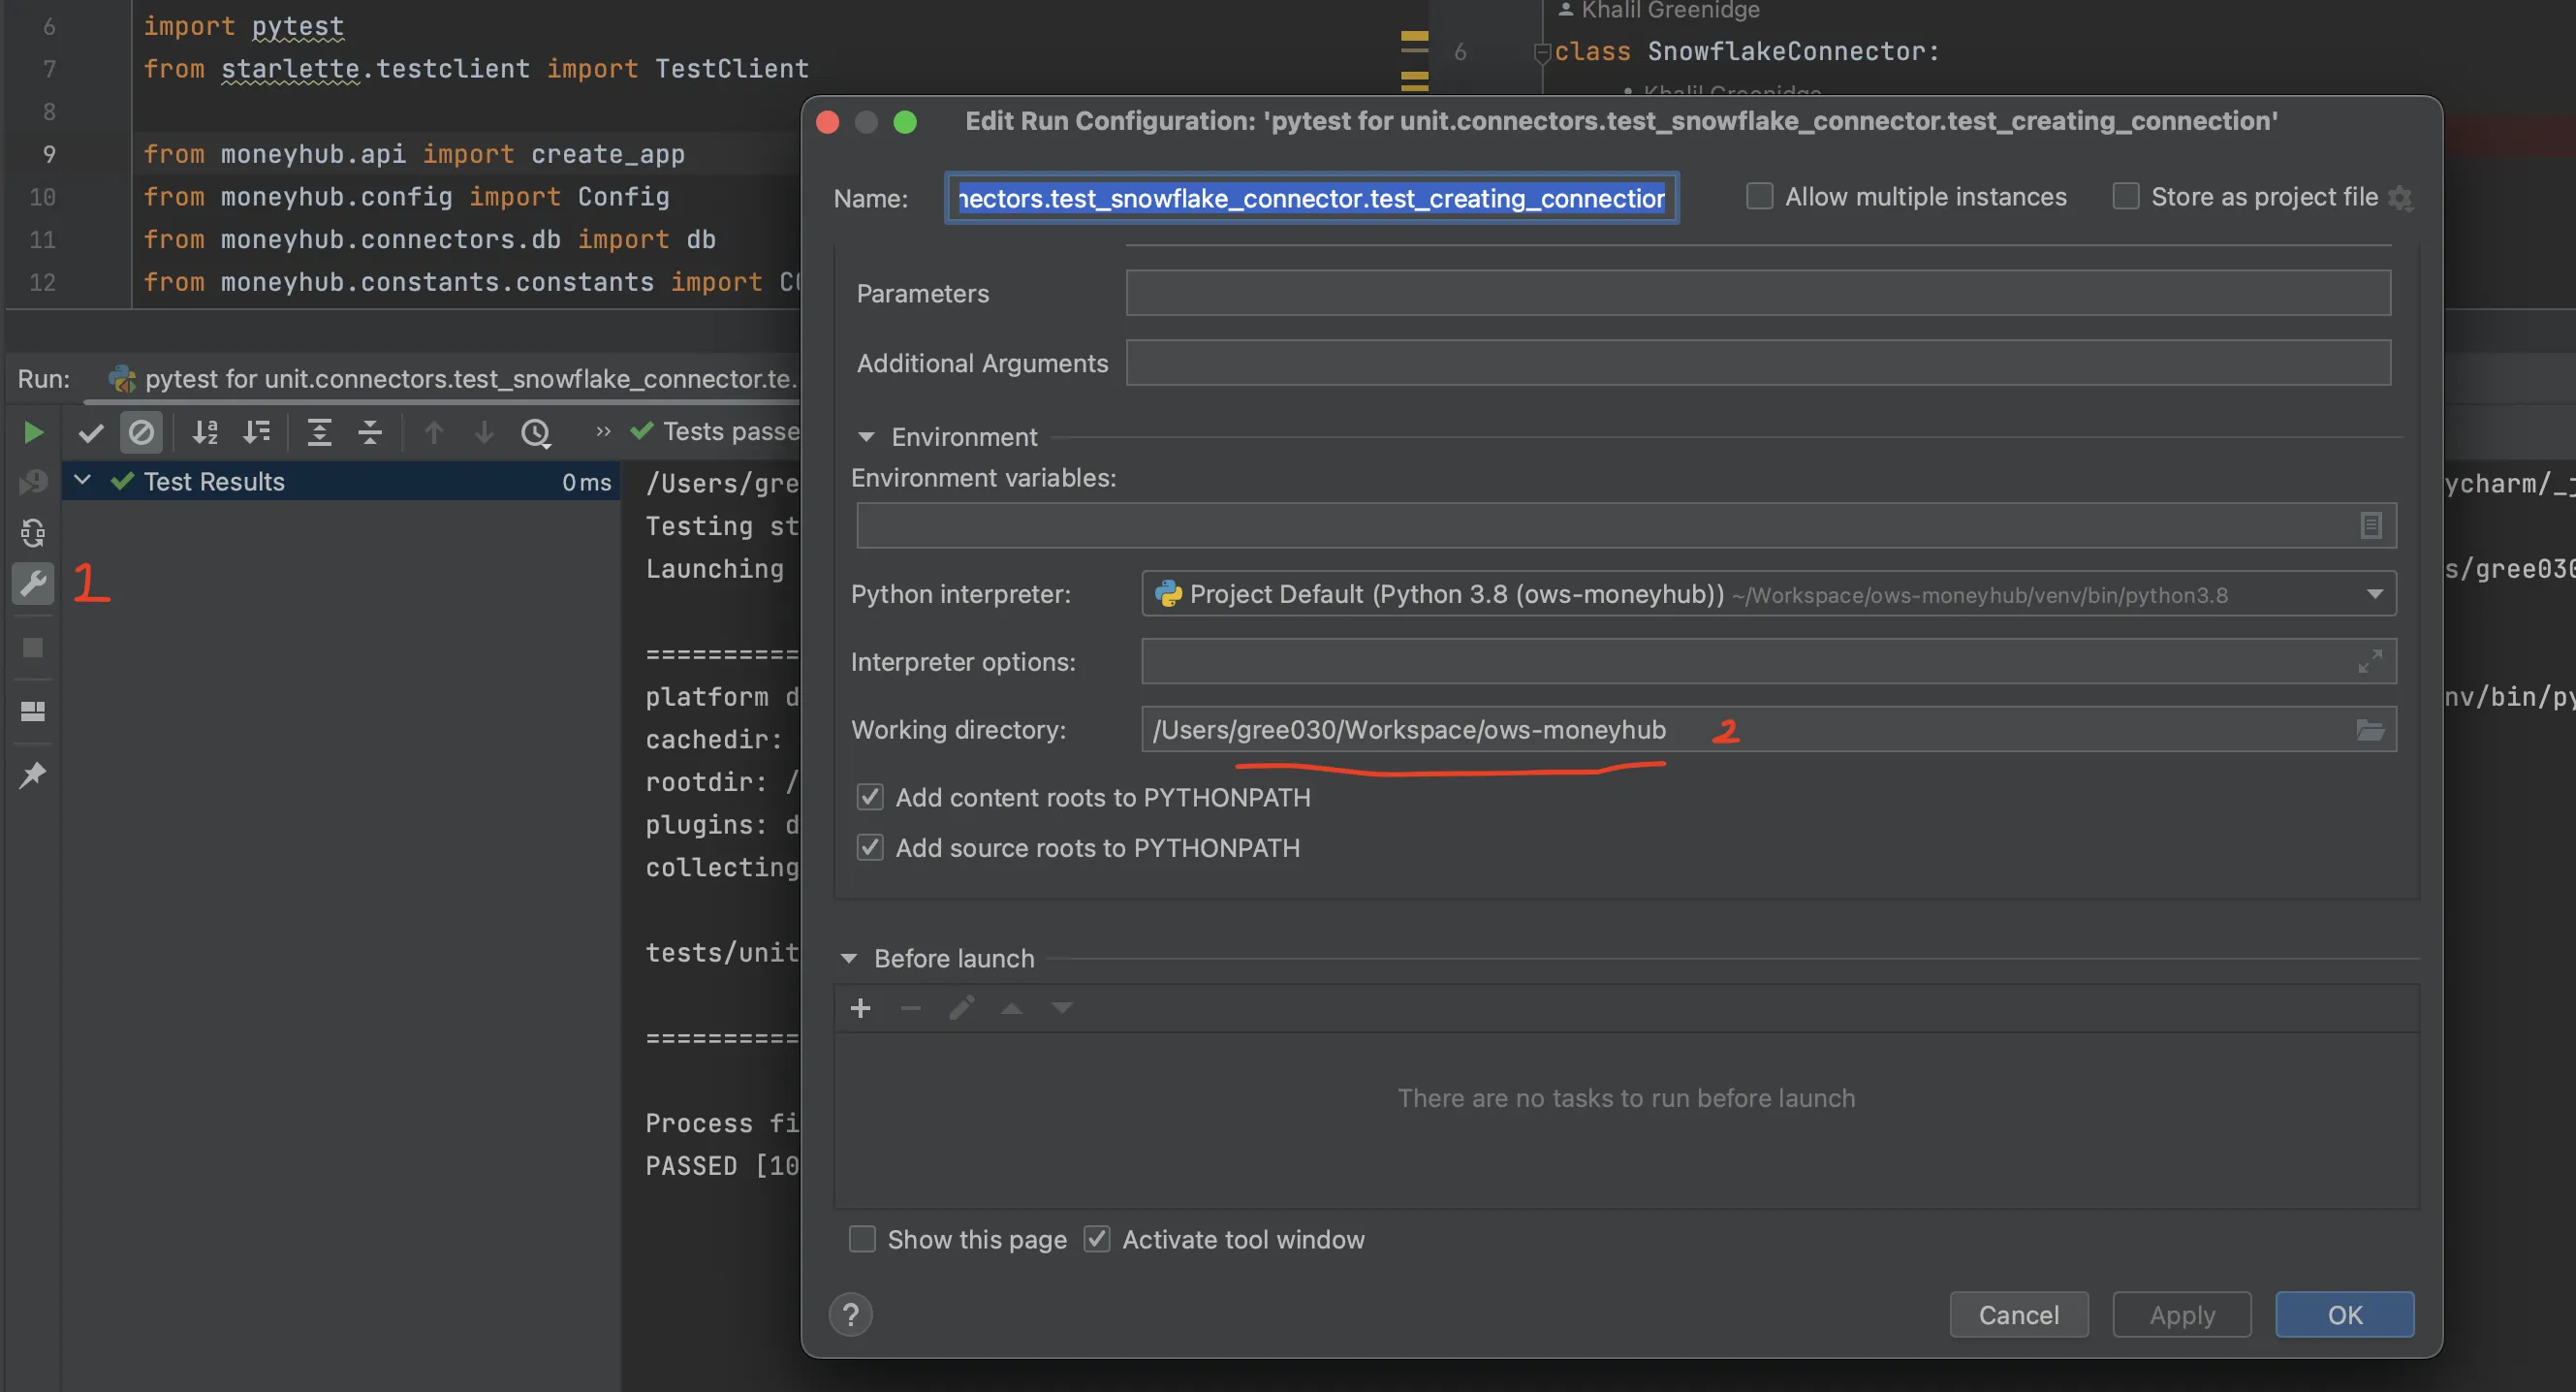Click the wrench edit configuration icon
This screenshot has height=1392, width=2576.
(33, 583)
